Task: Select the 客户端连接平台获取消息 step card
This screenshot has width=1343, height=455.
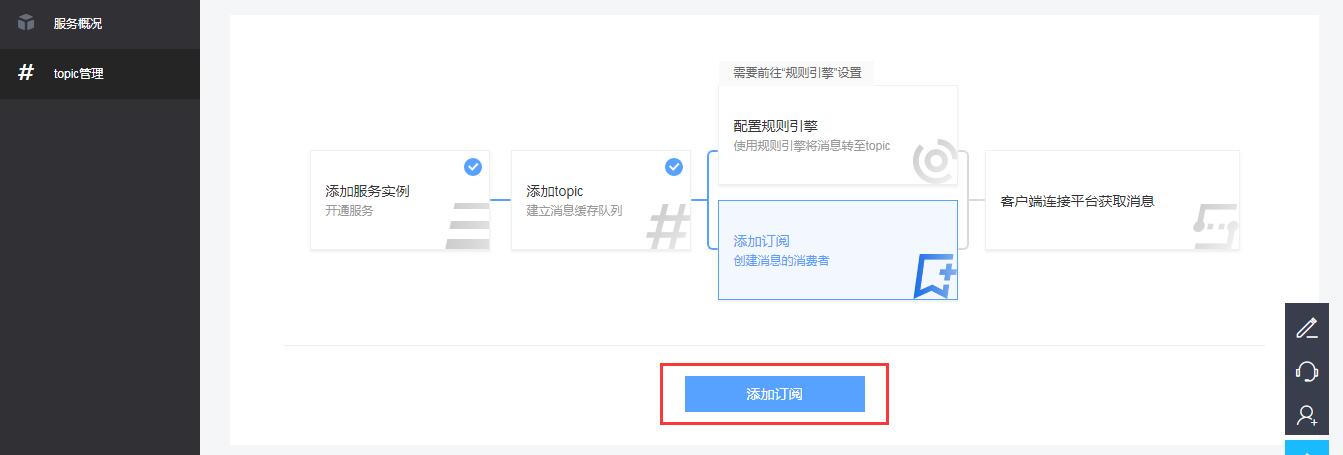Action: point(1112,200)
